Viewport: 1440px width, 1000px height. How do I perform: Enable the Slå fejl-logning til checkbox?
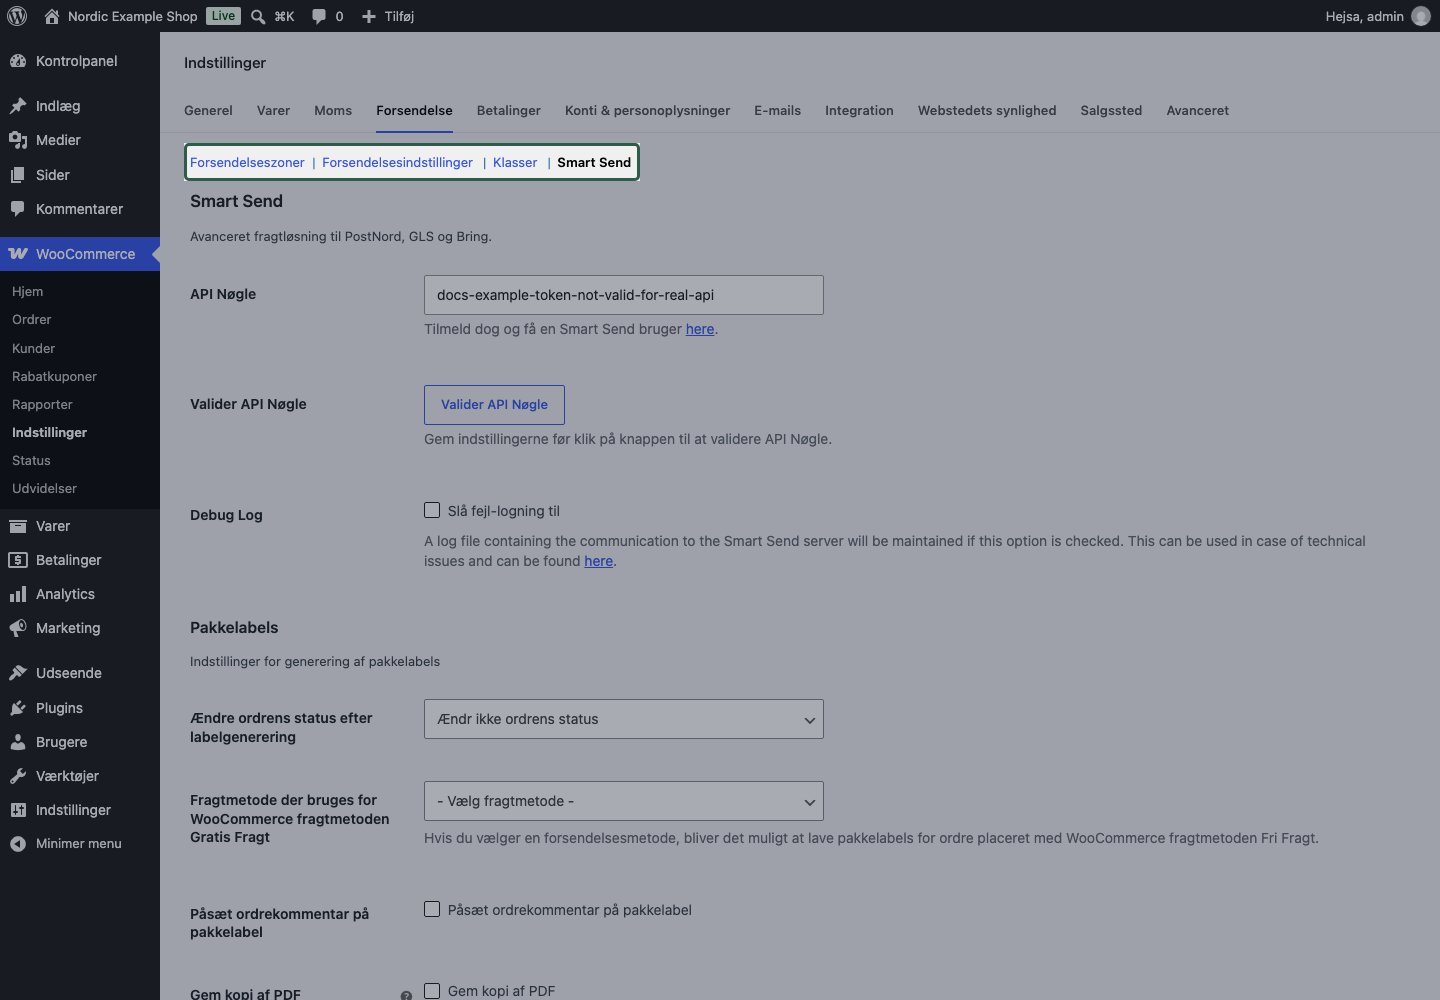[432, 510]
